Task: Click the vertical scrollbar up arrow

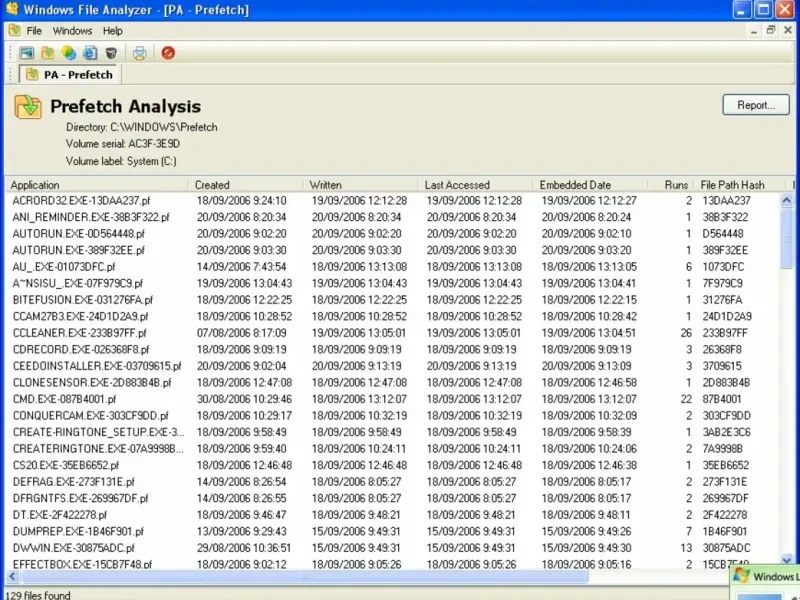Action: tap(786, 200)
